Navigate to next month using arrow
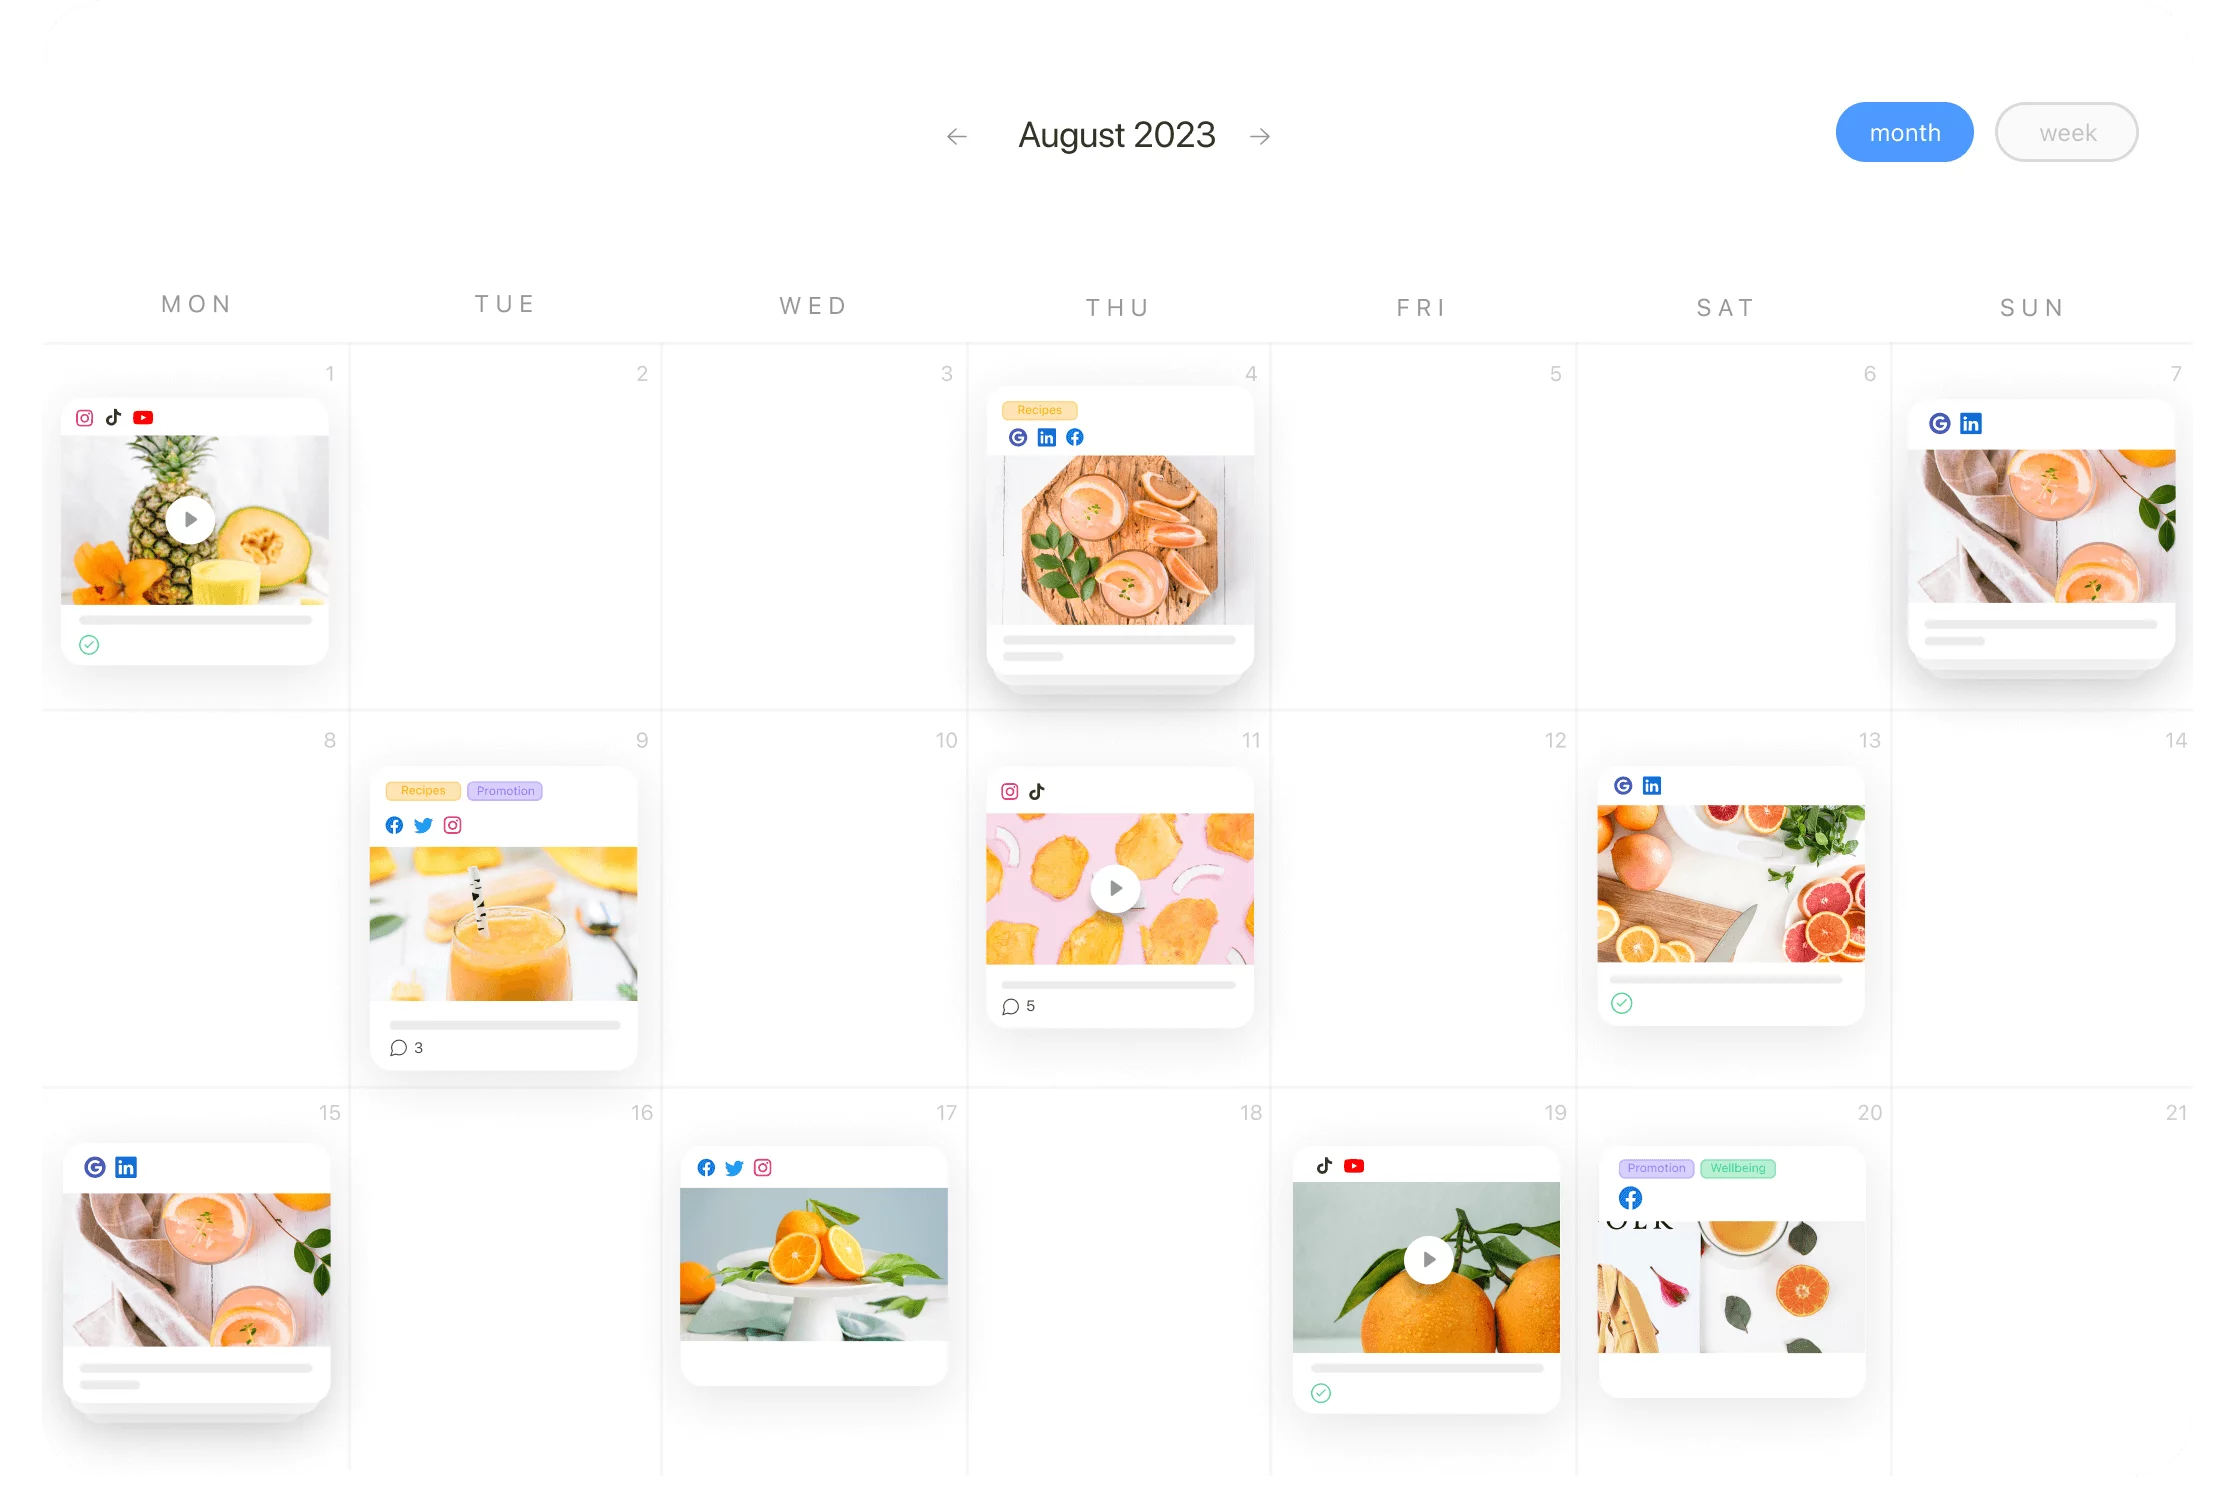 pyautogui.click(x=1263, y=133)
